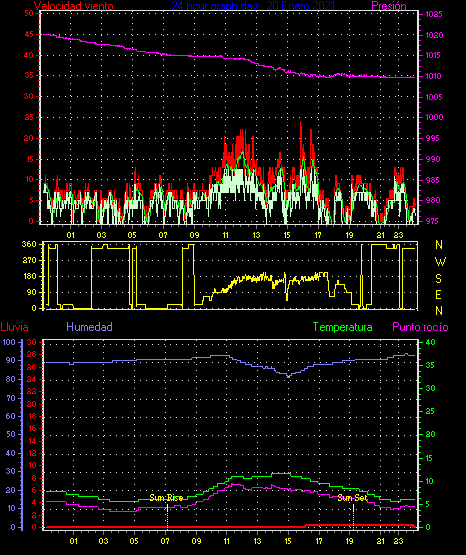Click the 25 temperature axis value

pos(430,411)
